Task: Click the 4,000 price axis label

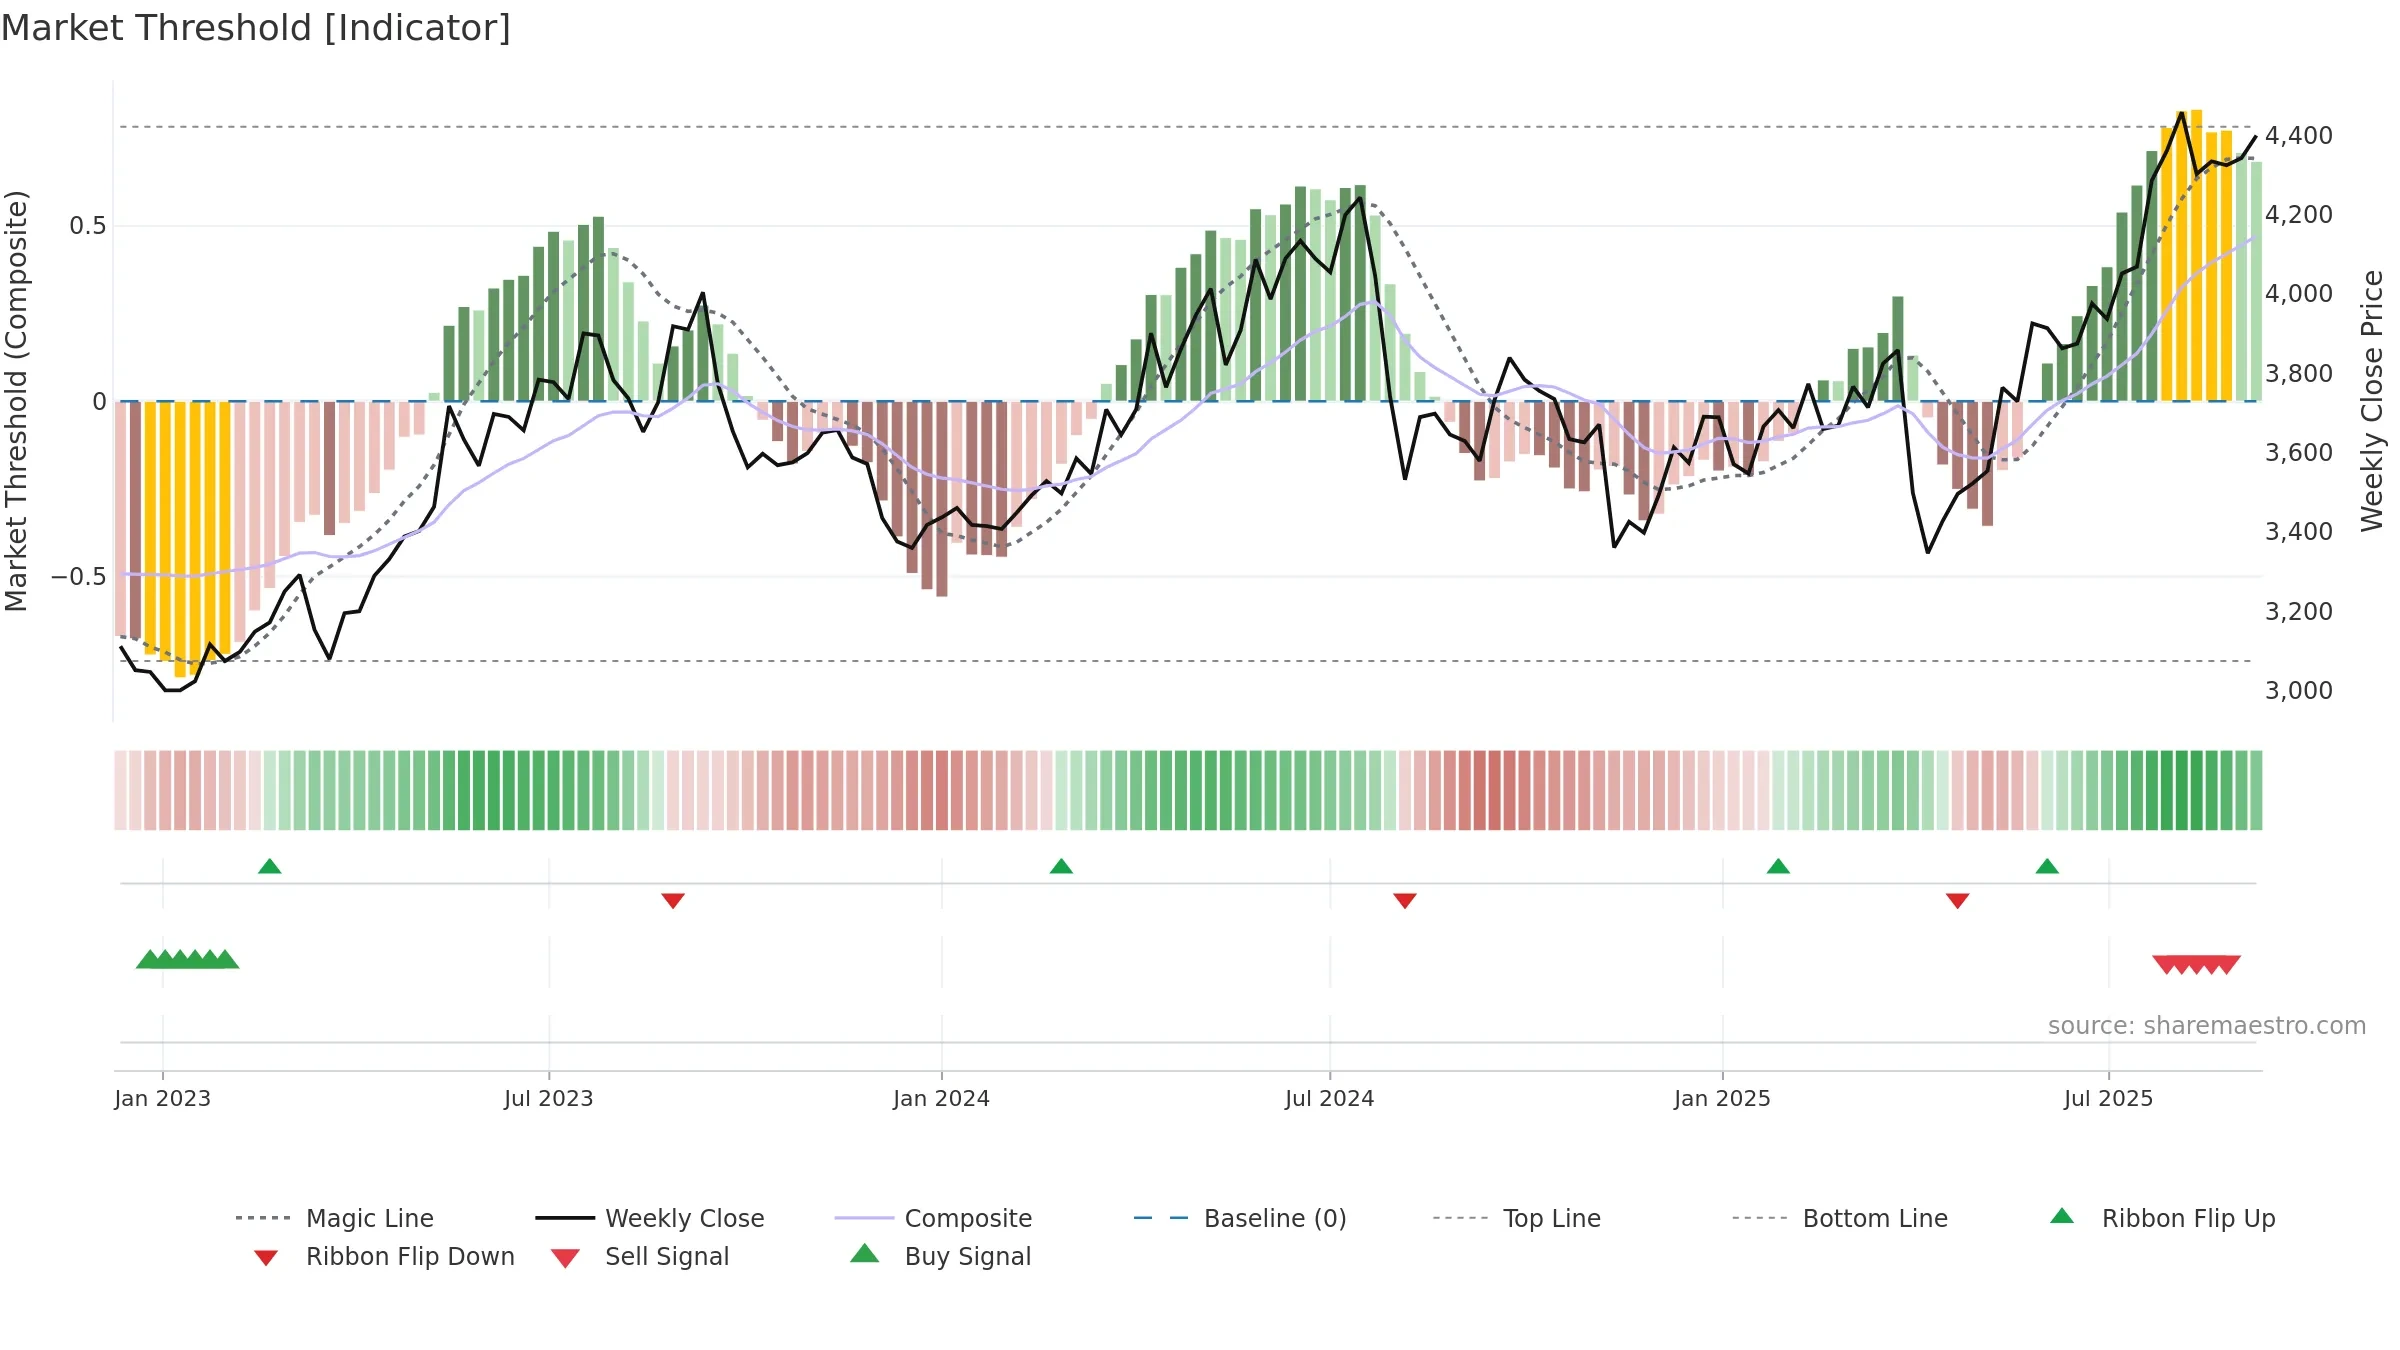Action: (x=2299, y=294)
